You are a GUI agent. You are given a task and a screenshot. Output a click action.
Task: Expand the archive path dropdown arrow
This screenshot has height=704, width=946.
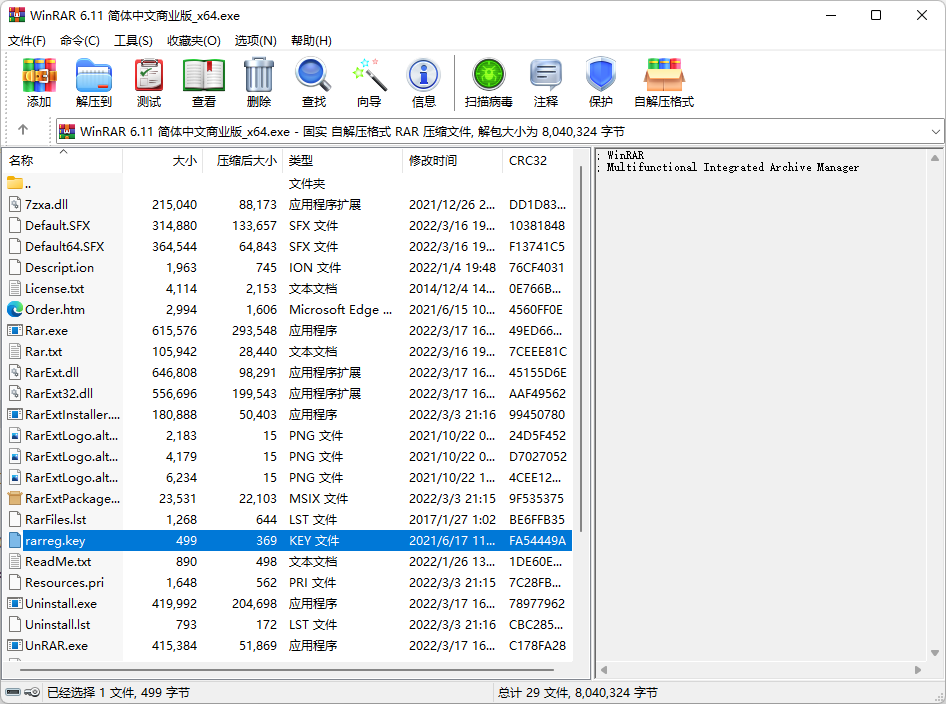(935, 131)
